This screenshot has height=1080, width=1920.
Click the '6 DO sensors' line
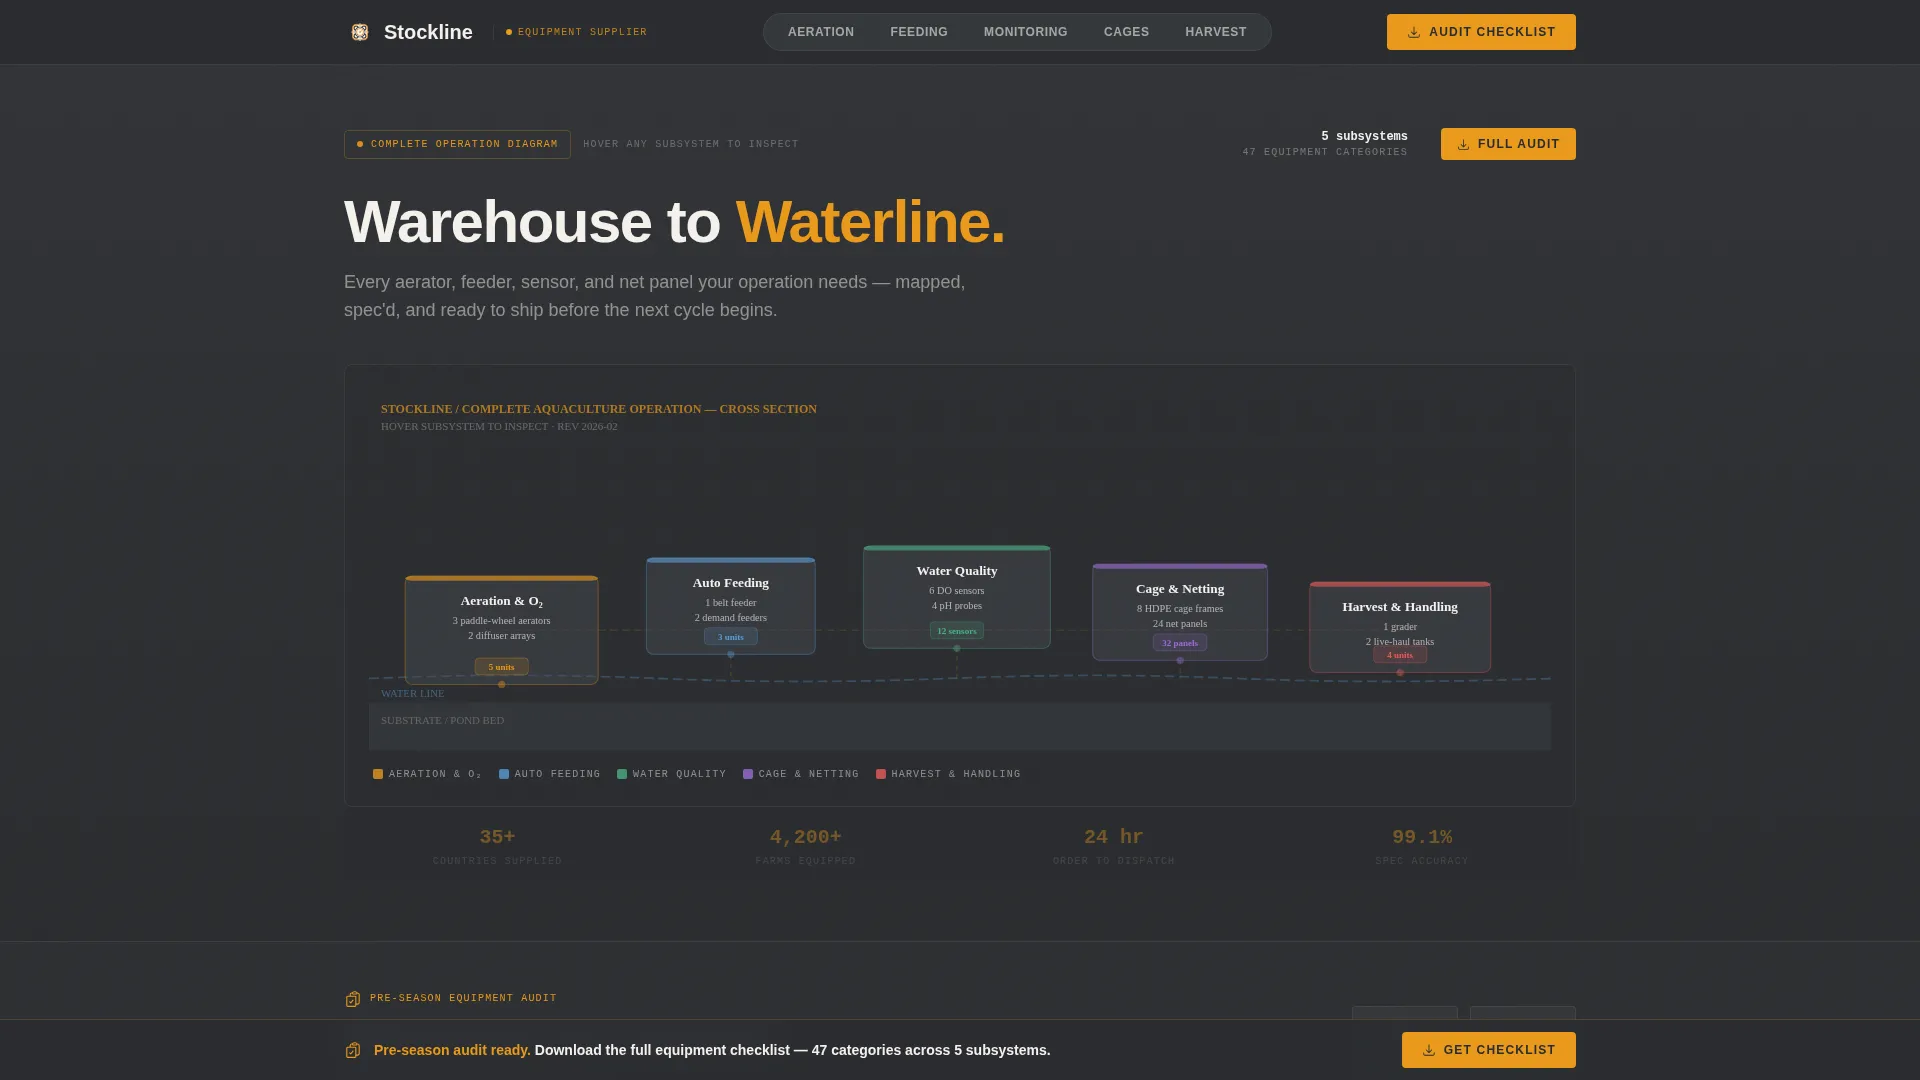click(x=957, y=591)
